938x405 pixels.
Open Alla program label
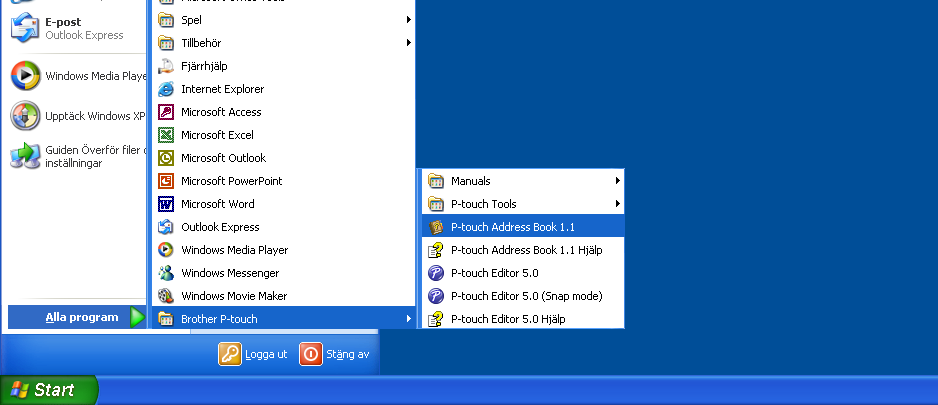(82, 317)
